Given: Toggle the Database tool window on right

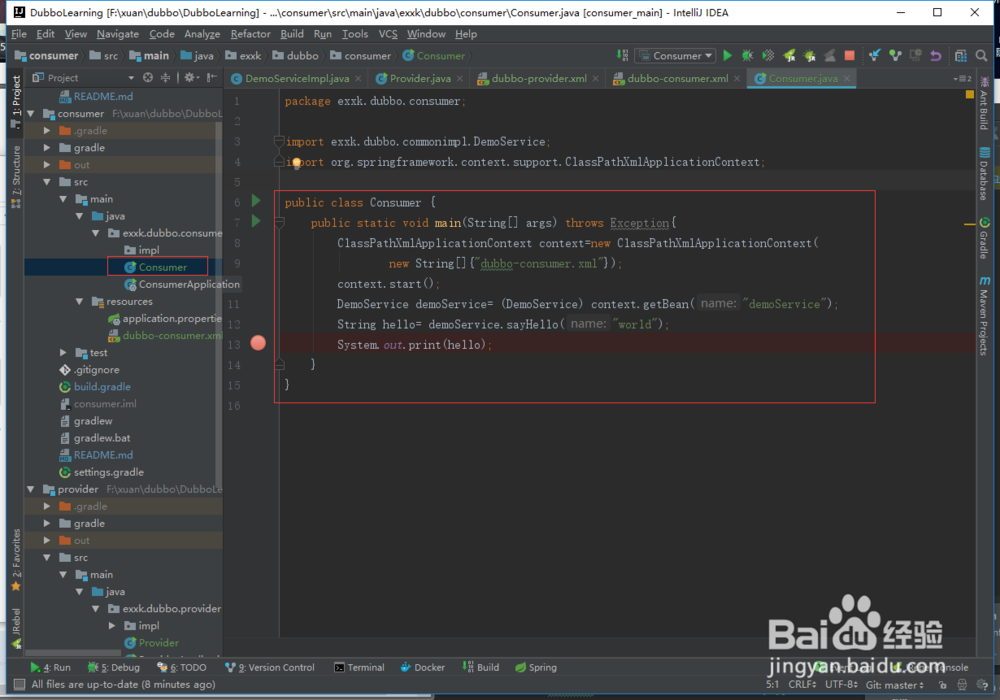Looking at the screenshot, I should [x=984, y=173].
